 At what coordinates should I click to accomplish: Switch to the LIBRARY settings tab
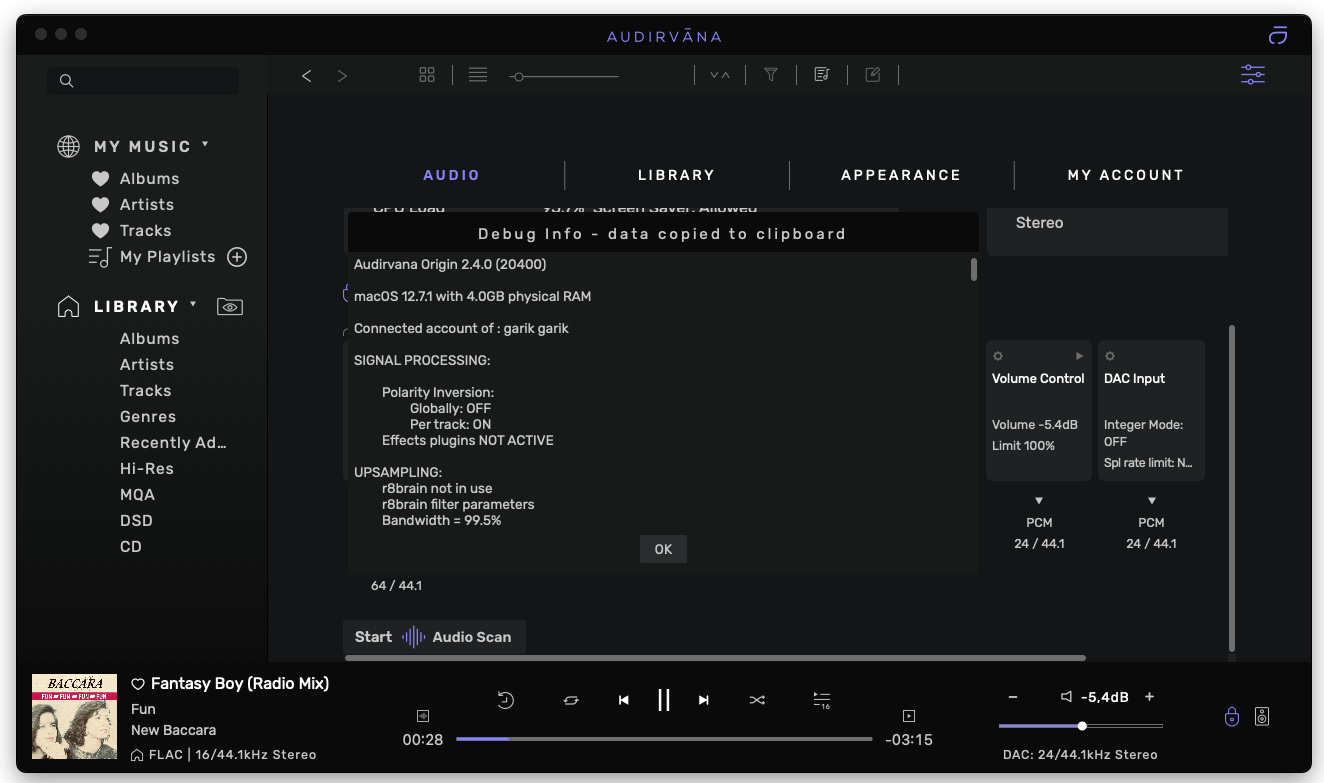(676, 175)
